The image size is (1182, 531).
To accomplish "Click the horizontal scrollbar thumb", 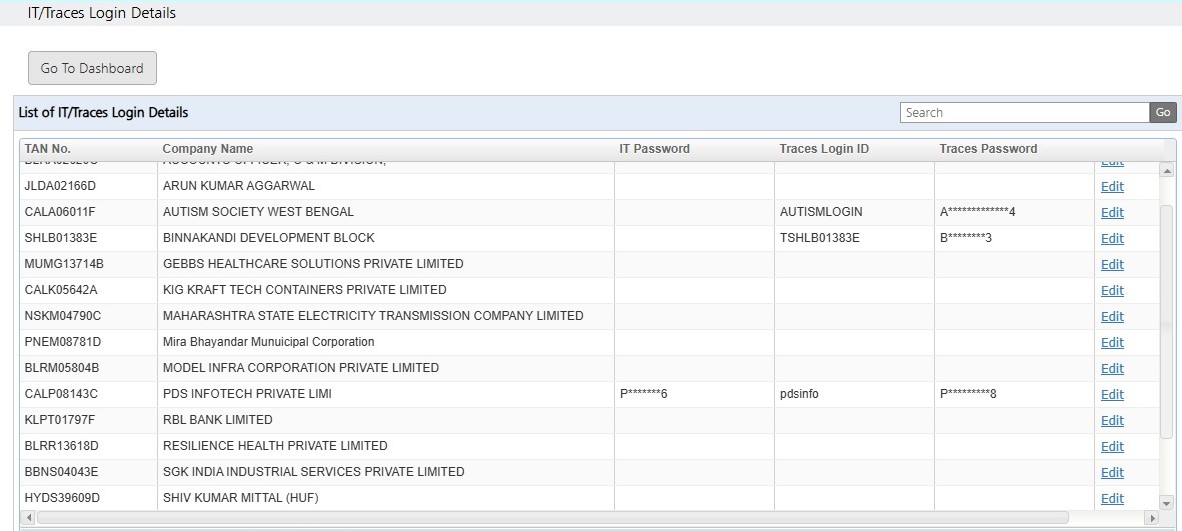I will click(x=553, y=518).
